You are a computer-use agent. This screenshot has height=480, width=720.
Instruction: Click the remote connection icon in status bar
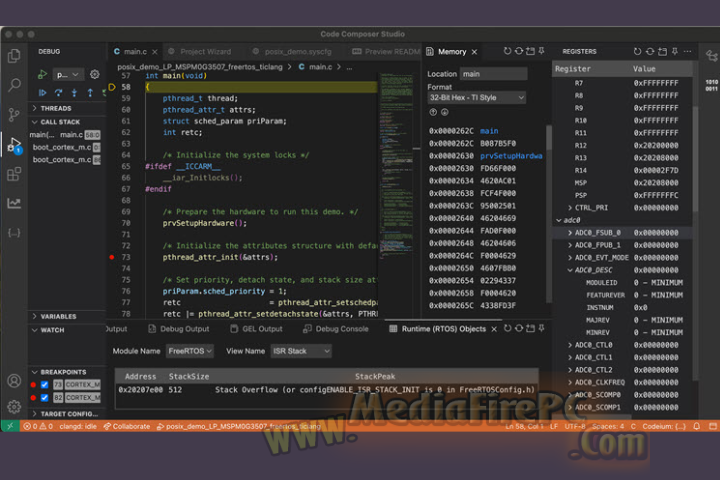point(10,426)
